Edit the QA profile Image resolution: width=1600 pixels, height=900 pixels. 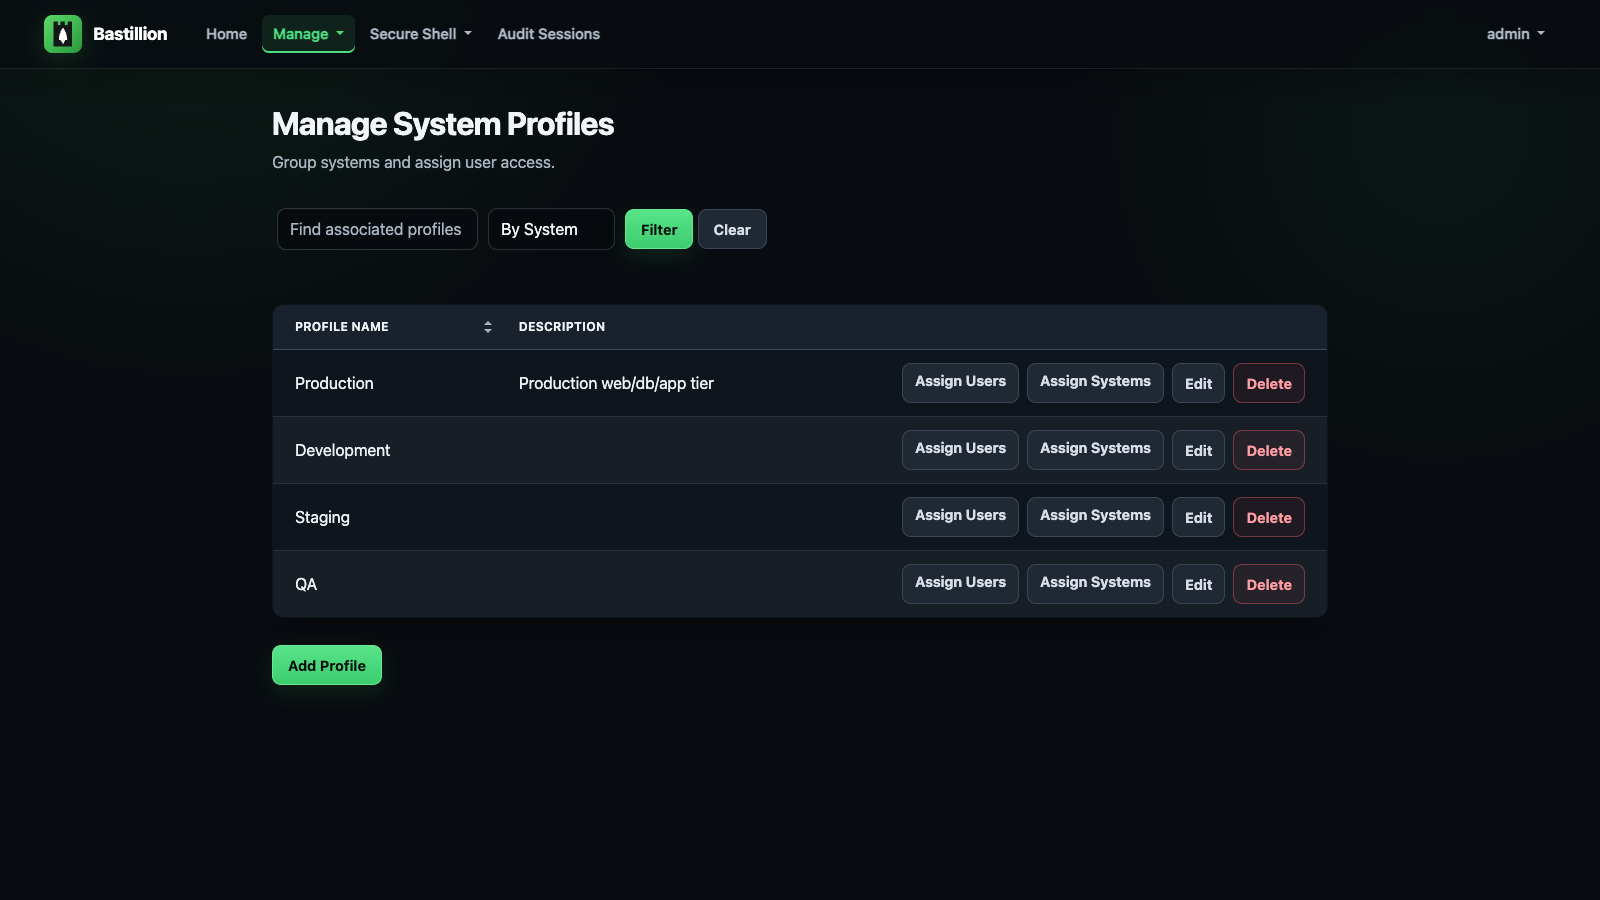tap(1198, 584)
